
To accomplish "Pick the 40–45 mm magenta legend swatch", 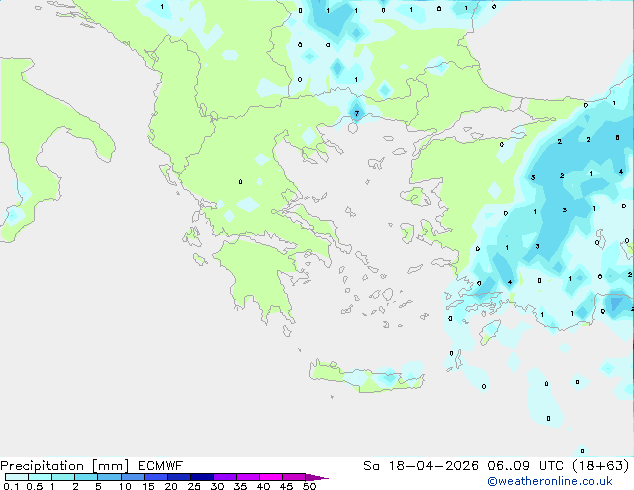I will (x=271, y=477).
